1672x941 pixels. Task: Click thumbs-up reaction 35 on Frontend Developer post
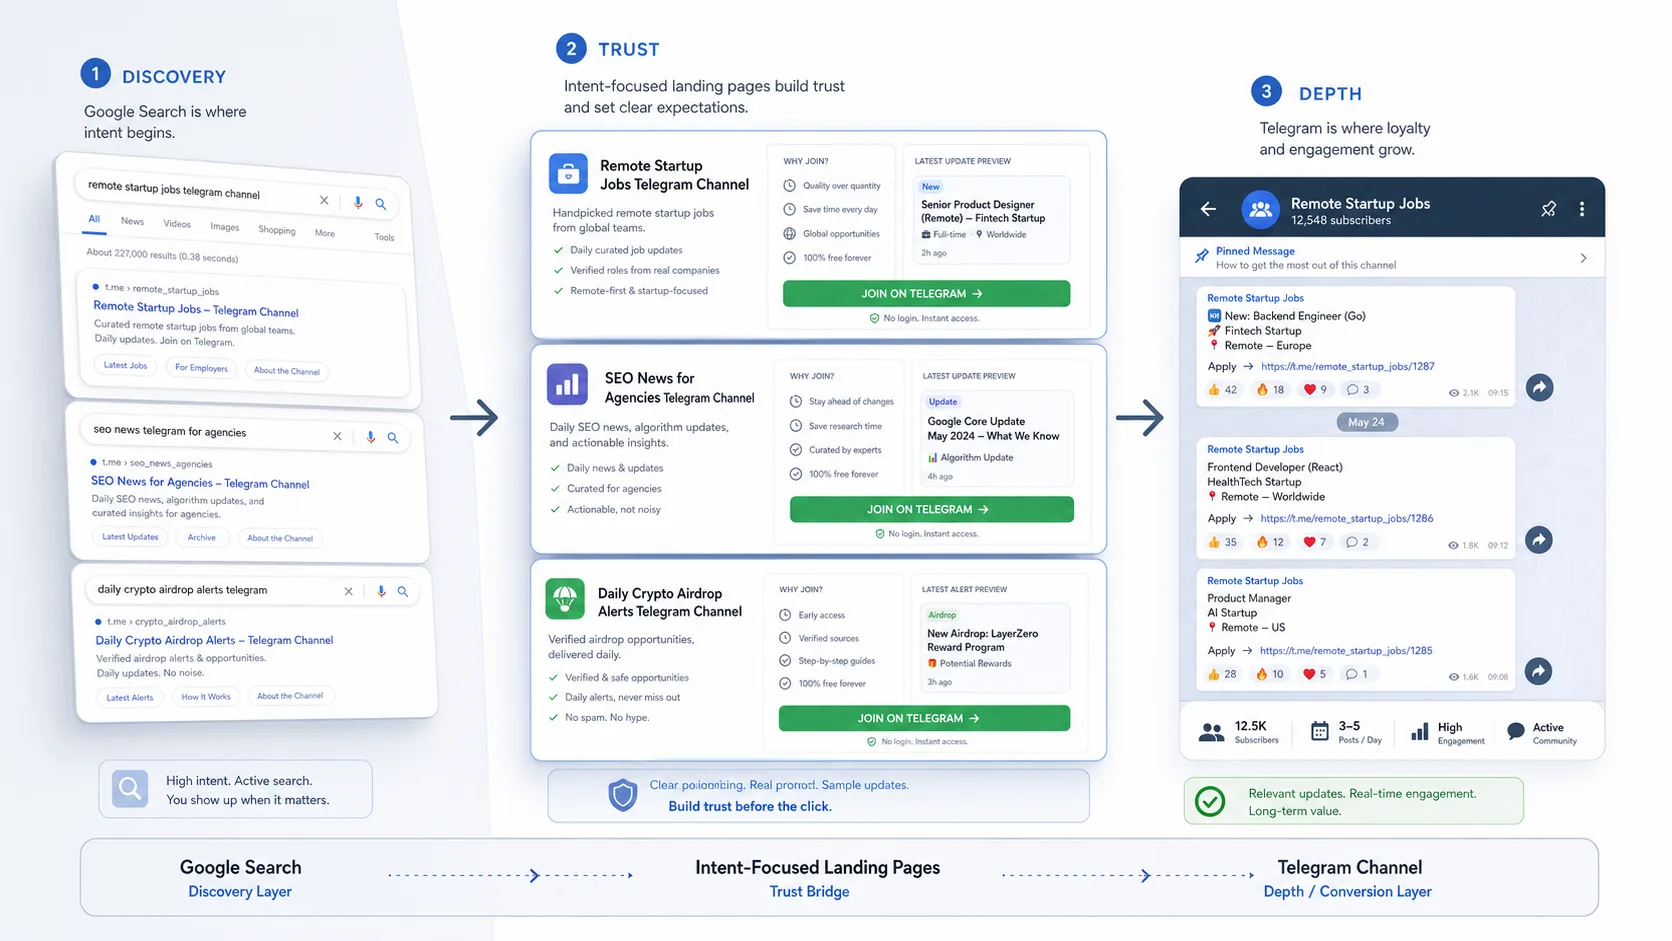click(x=1222, y=542)
